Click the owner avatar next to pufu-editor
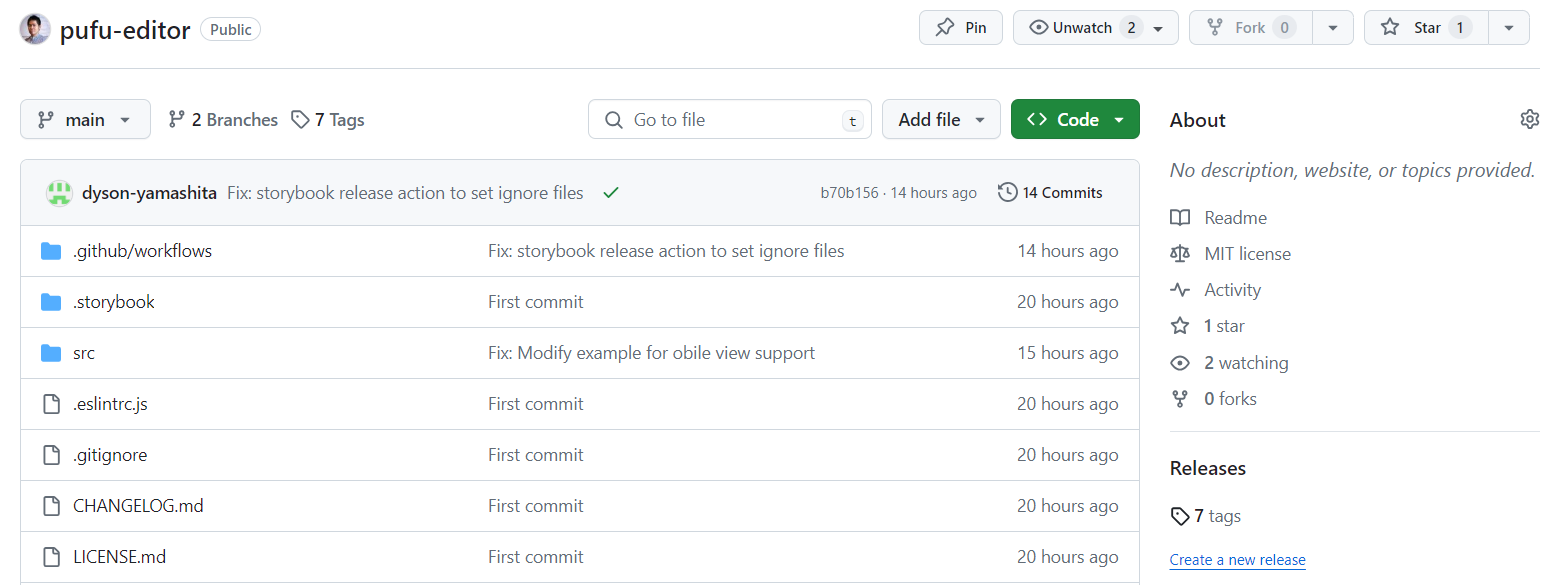 [x=35, y=29]
